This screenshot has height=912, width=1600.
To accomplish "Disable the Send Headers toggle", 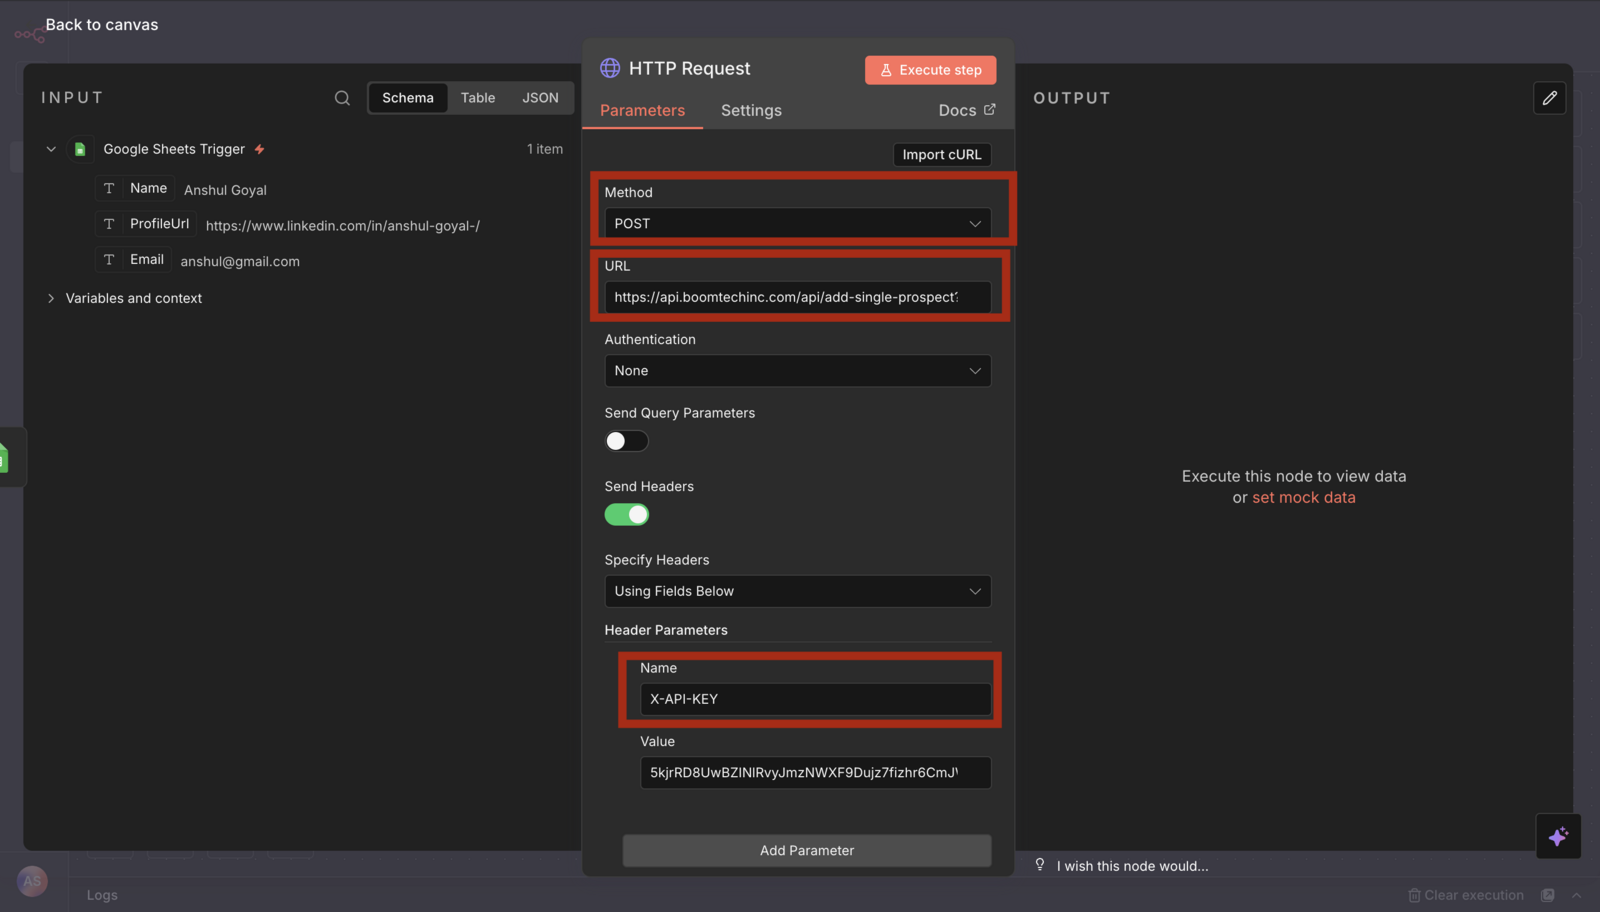I will tap(626, 514).
